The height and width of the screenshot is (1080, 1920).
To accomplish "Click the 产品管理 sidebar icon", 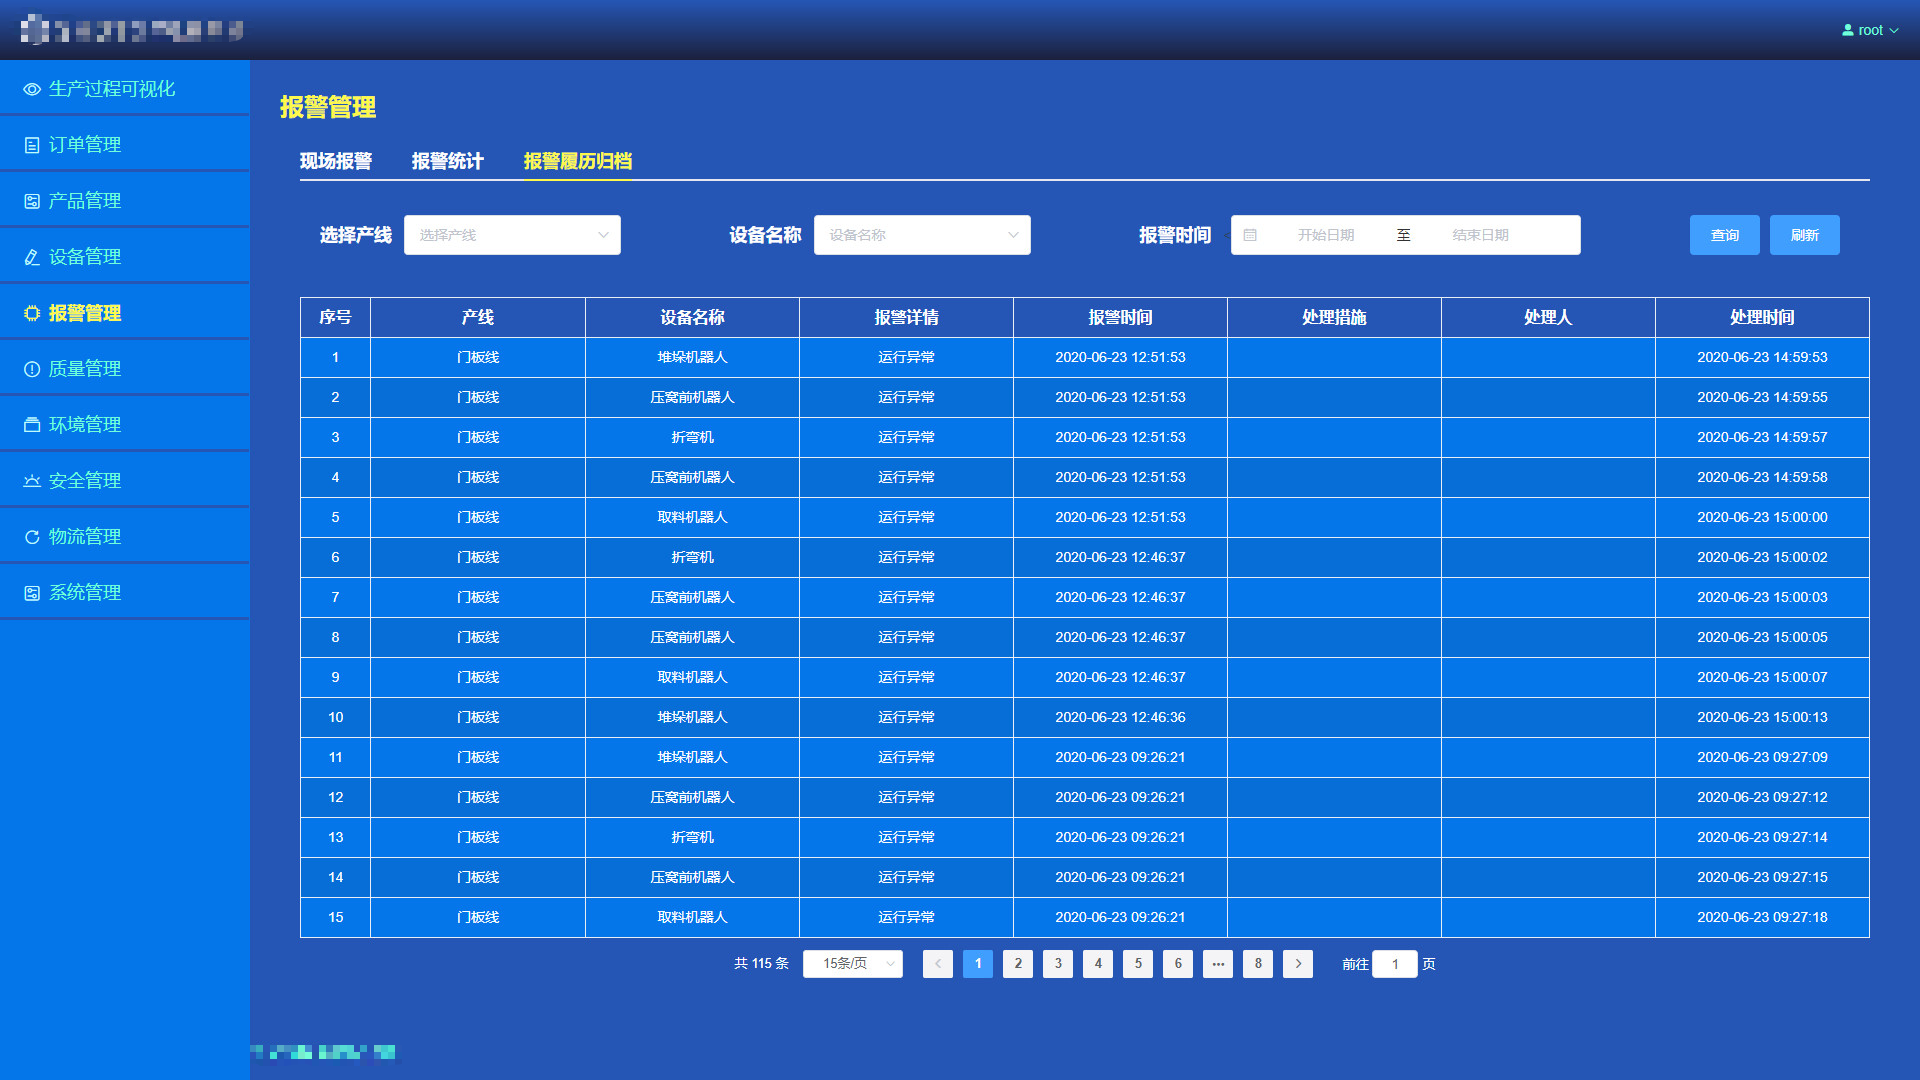I will click(32, 201).
